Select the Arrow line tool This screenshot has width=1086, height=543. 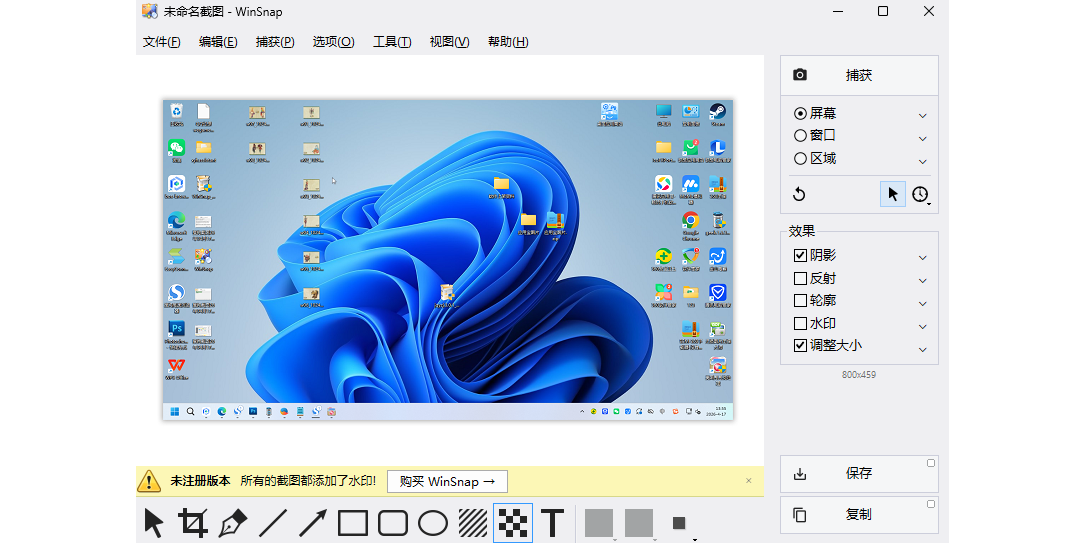click(x=312, y=523)
